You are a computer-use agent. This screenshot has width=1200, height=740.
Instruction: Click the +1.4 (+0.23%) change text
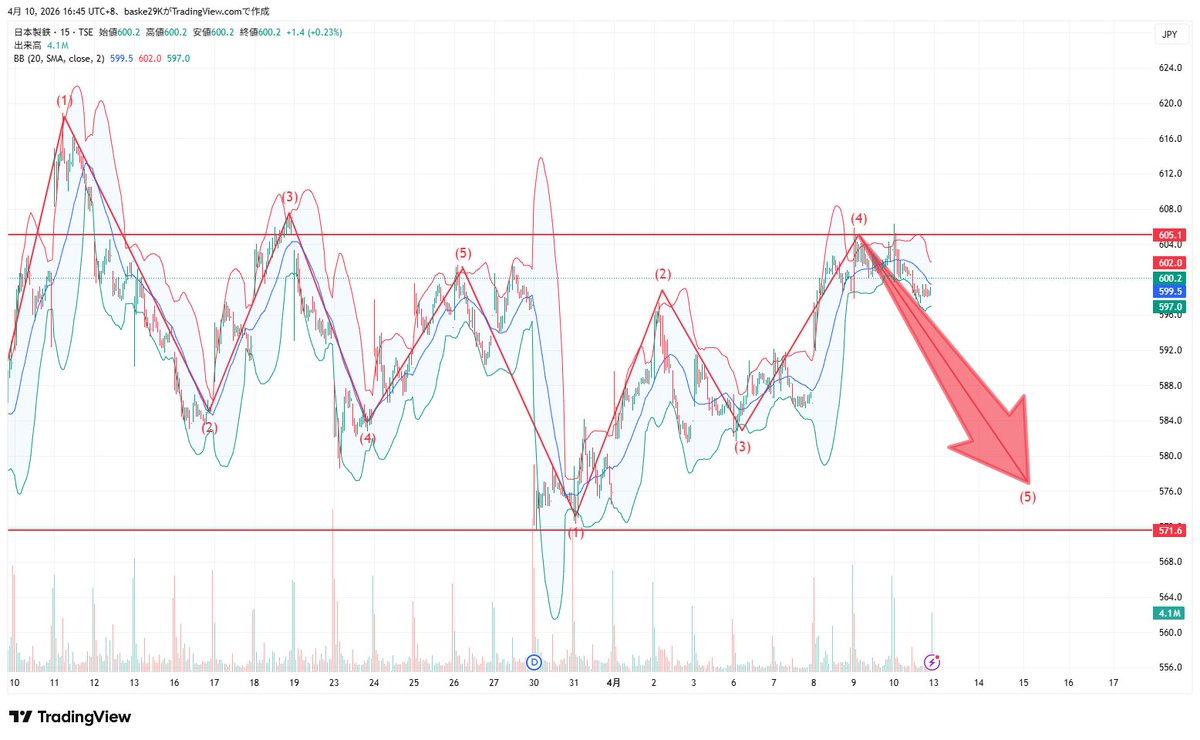(314, 33)
